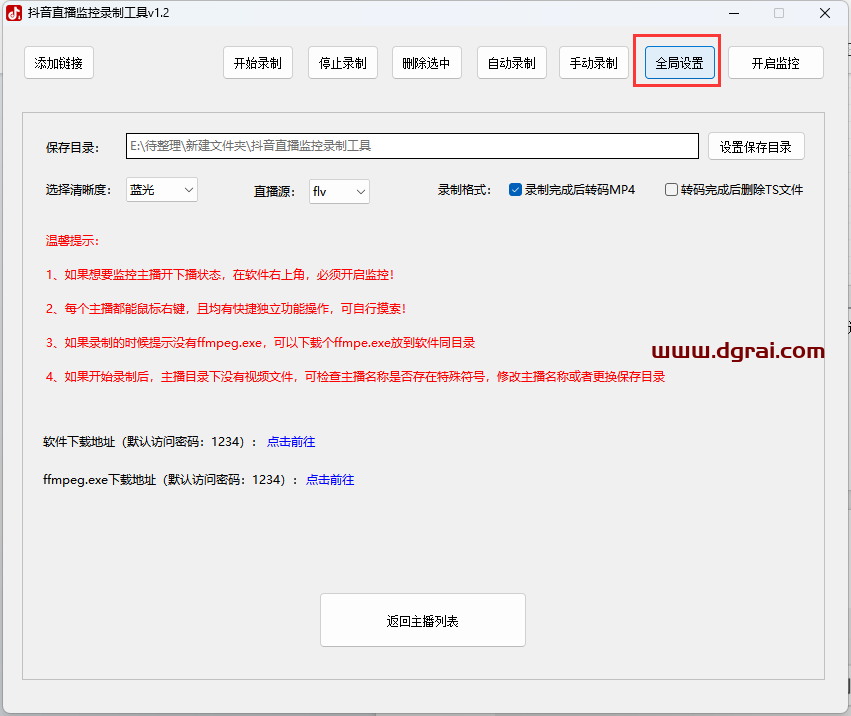This screenshot has width=851, height=716.
Task: Click the 保存目录 path field
Action: pos(412,146)
